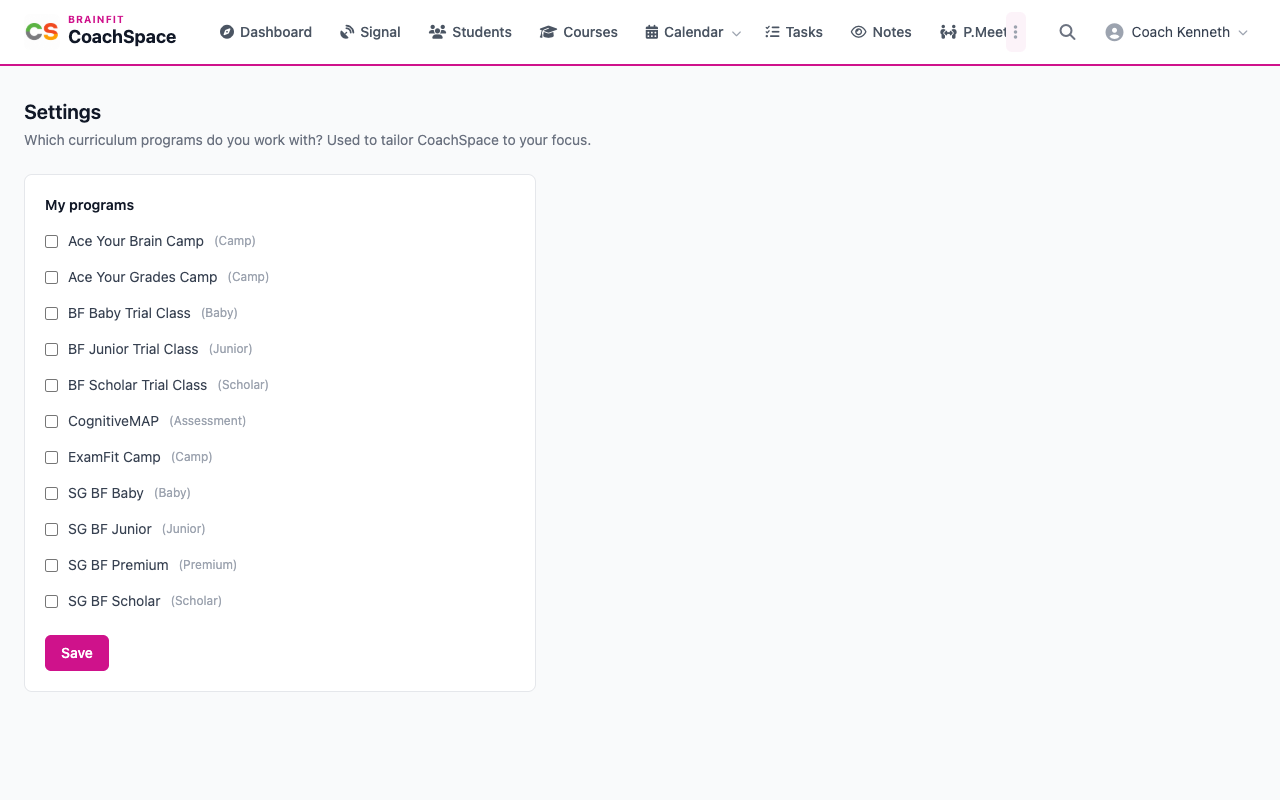The width and height of the screenshot is (1280, 800).
Task: Click the ExamFit Camp label
Action: click(114, 457)
